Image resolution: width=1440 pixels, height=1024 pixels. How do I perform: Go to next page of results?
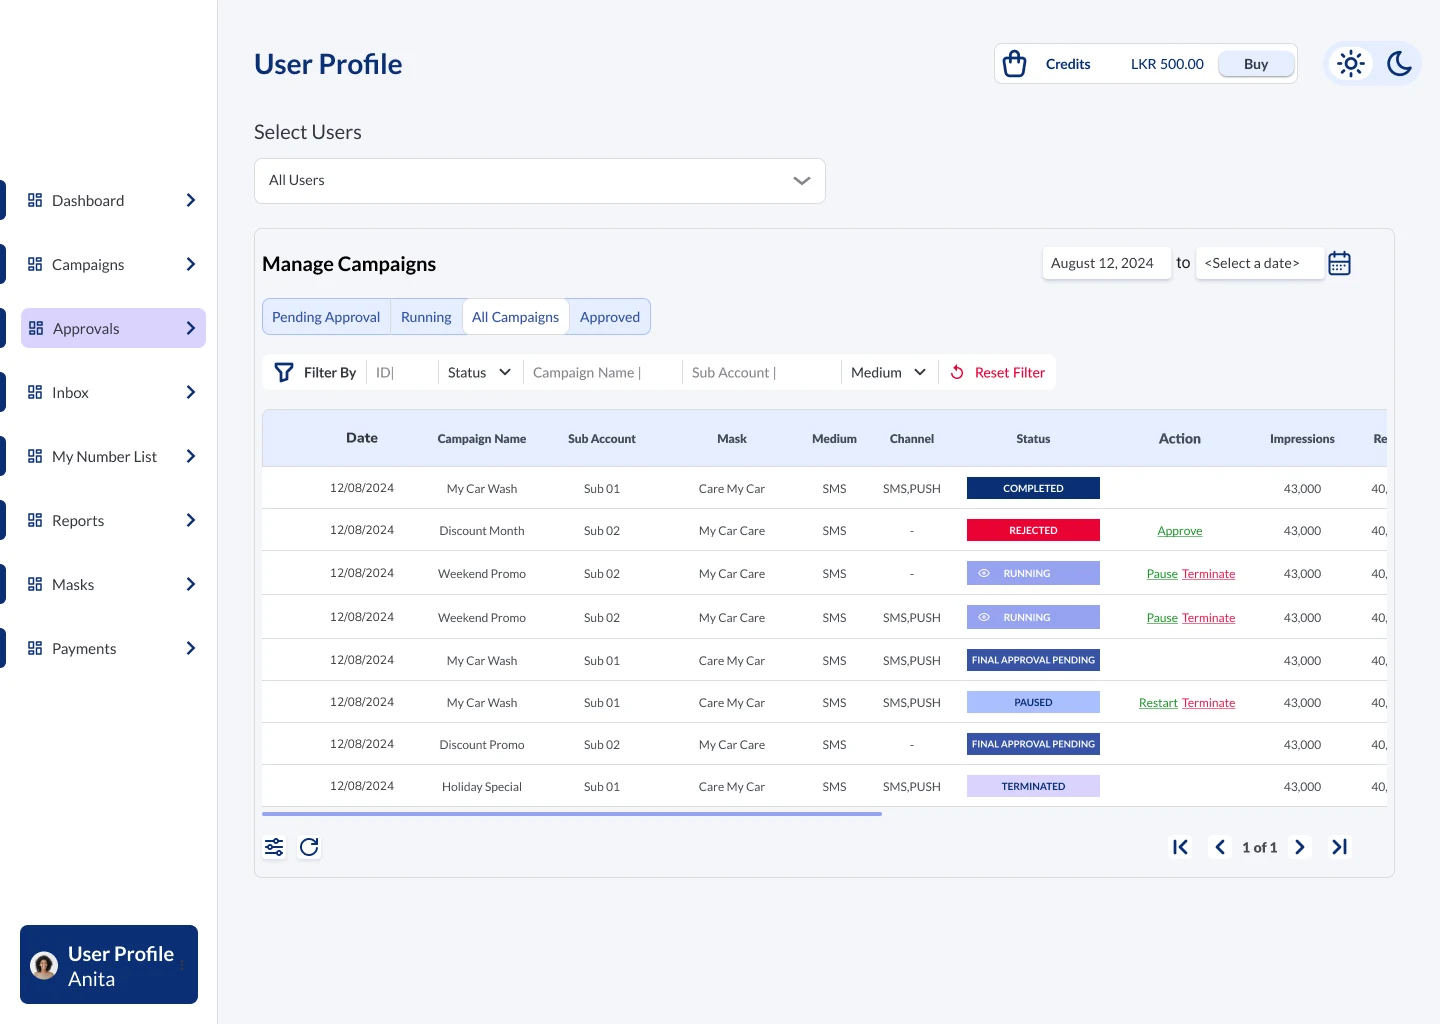coord(1299,847)
